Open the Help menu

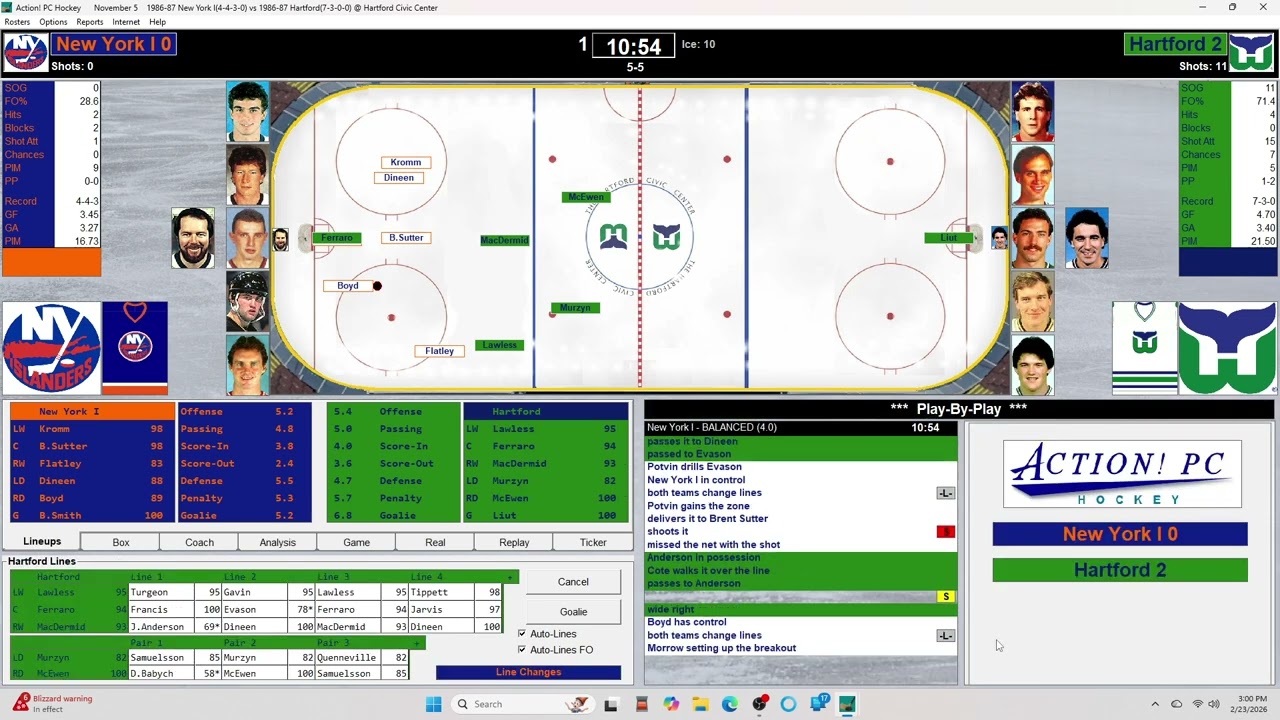pyautogui.click(x=157, y=22)
